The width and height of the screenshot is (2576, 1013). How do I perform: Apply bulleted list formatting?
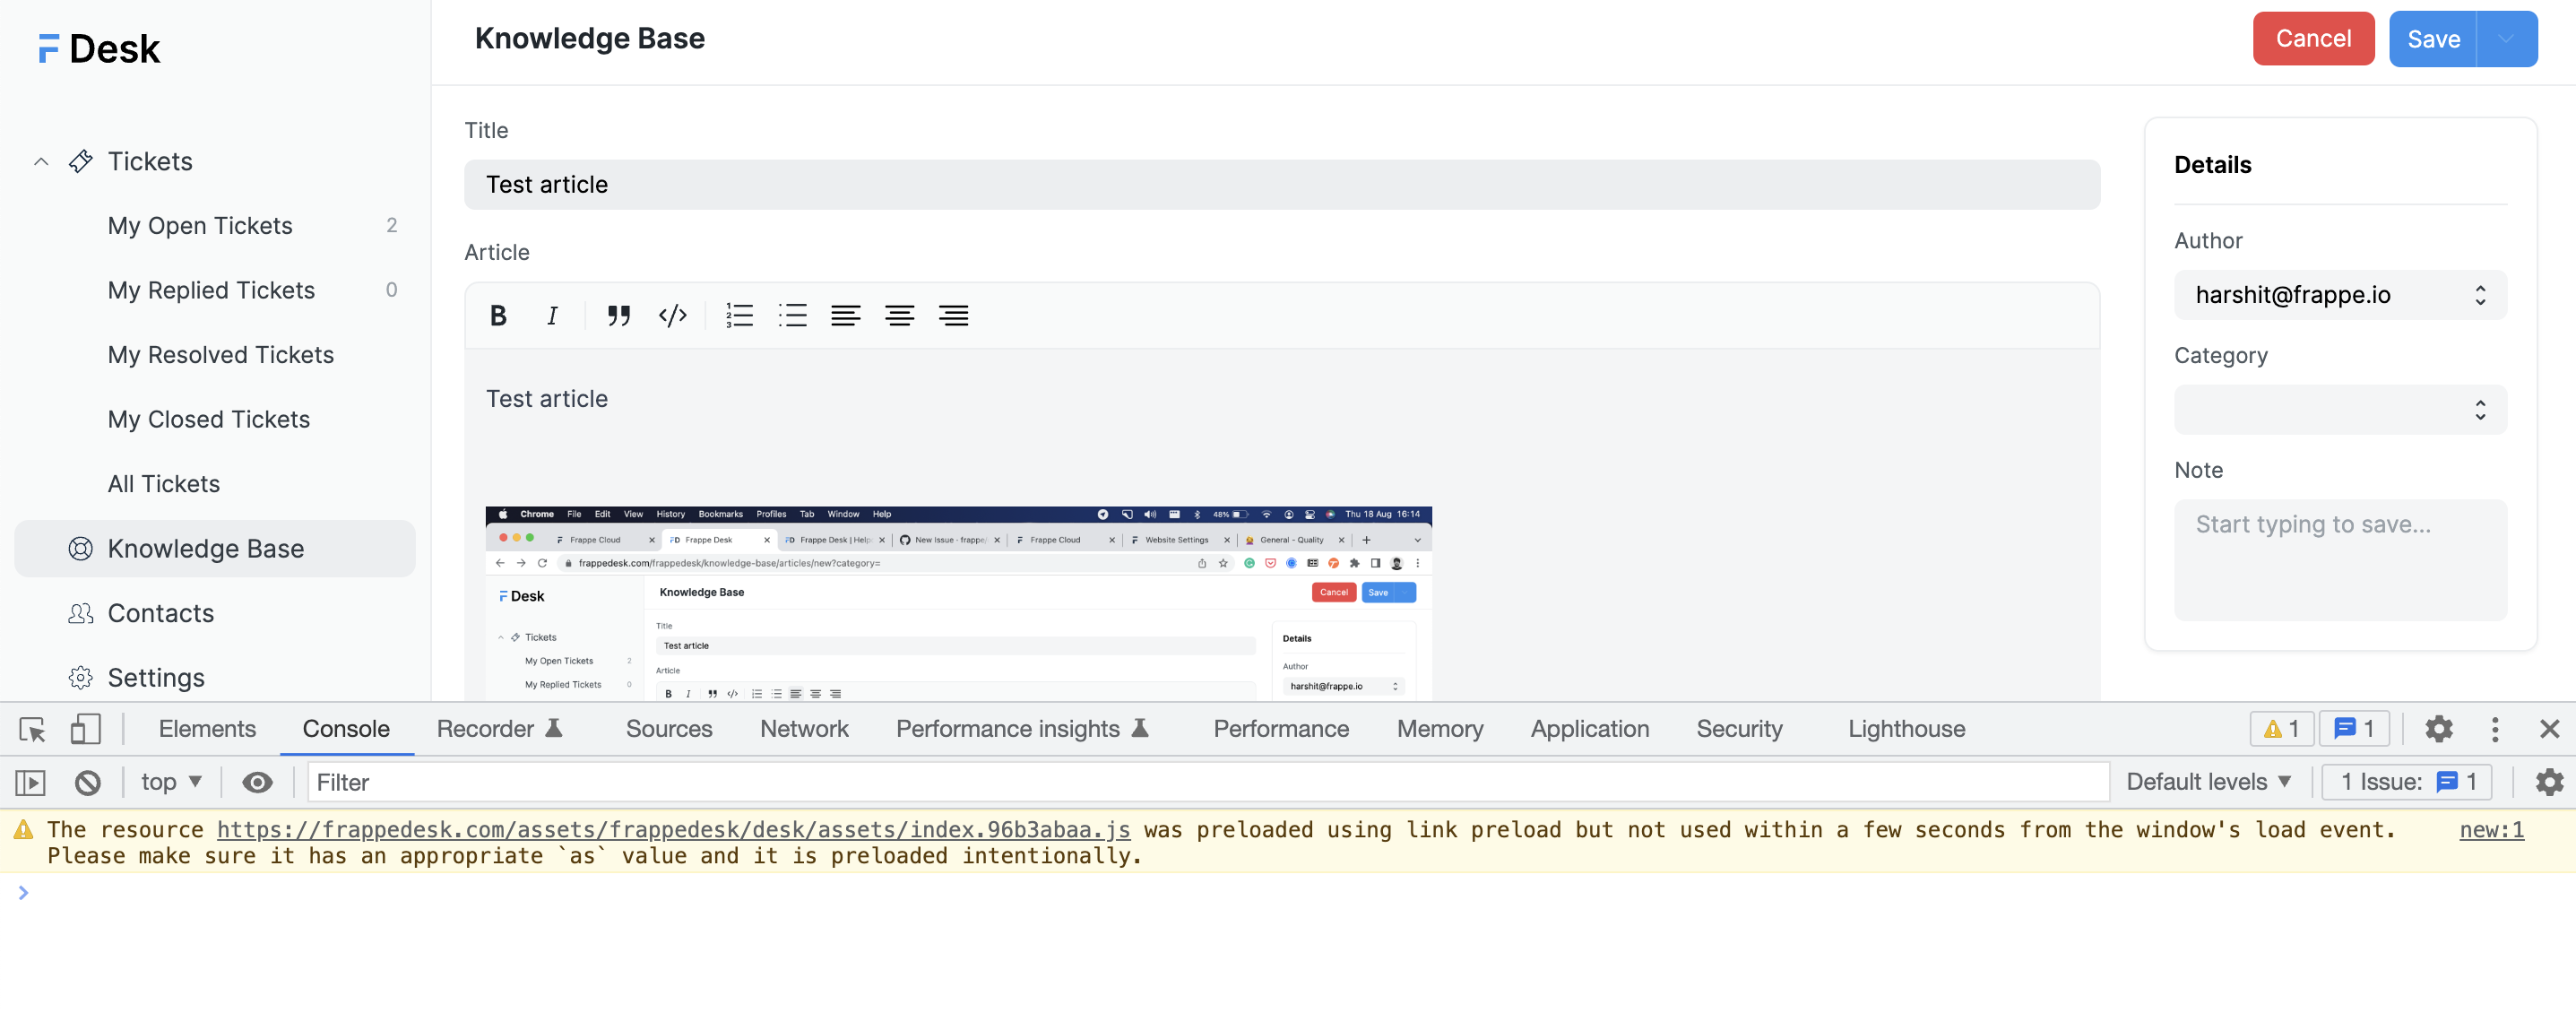(793, 316)
